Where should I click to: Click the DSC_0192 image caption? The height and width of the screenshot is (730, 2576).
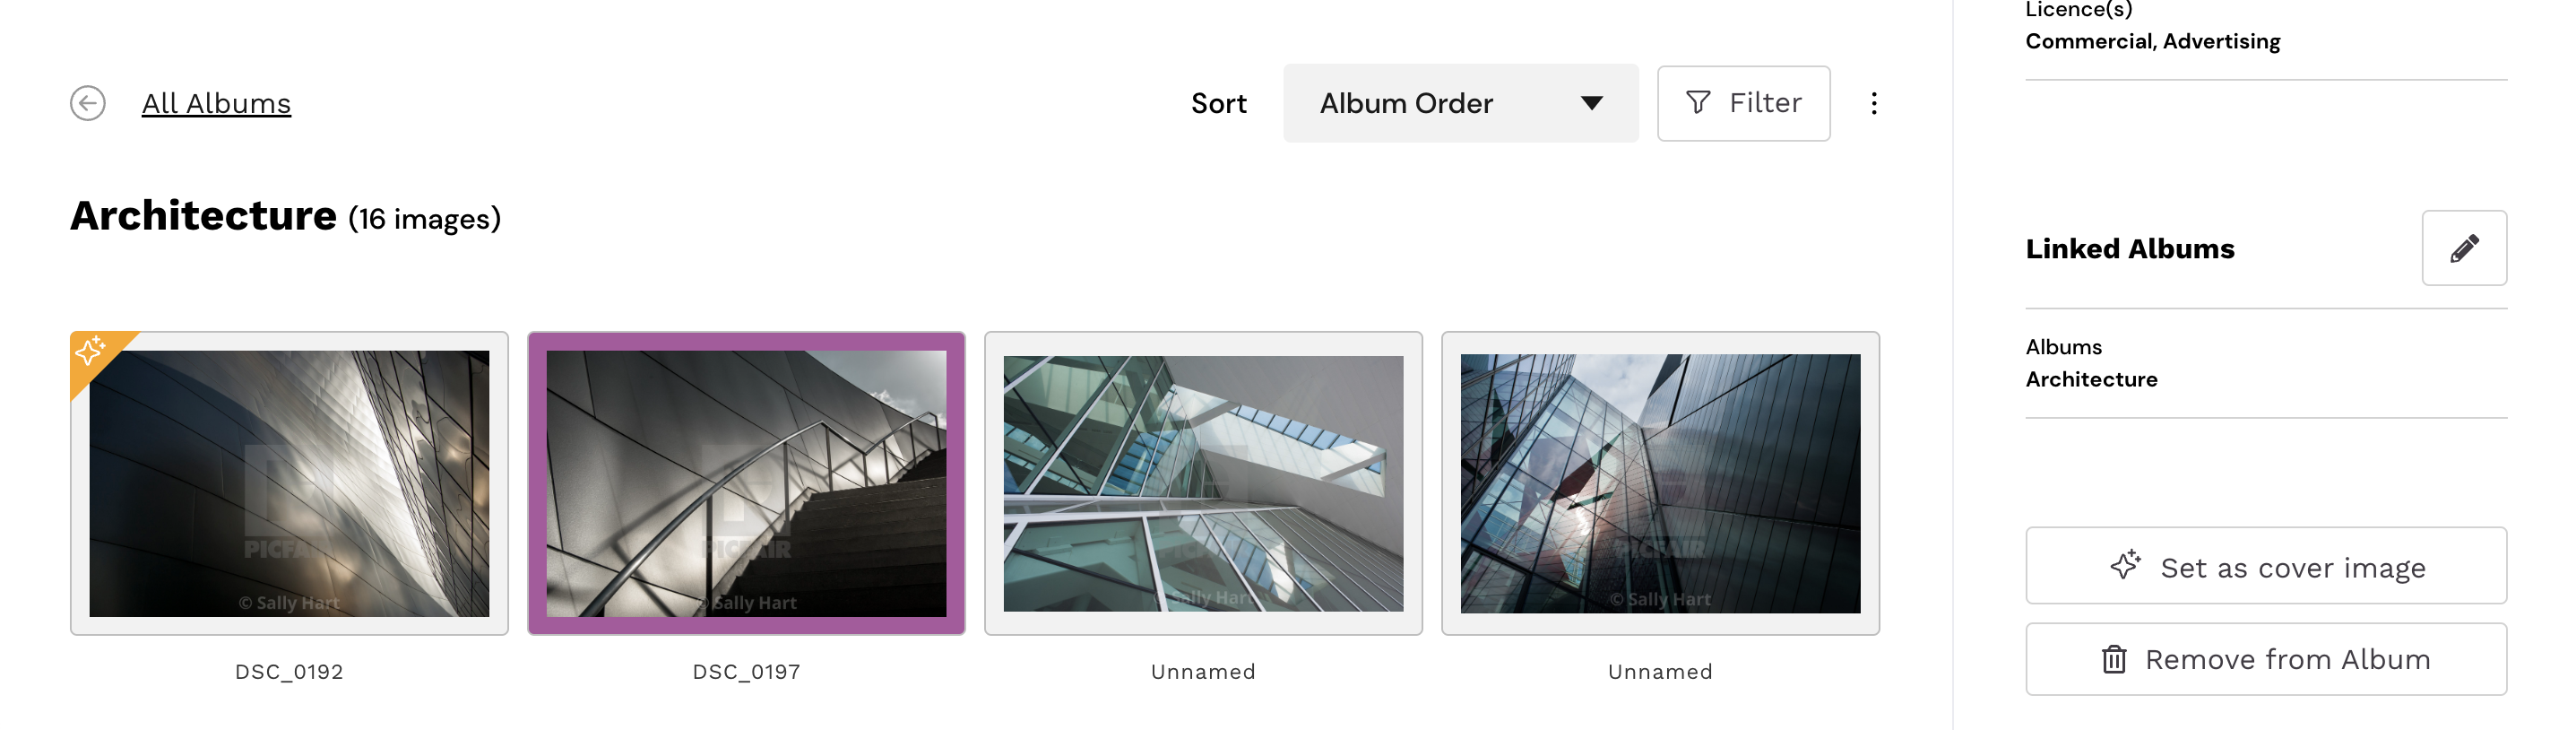[289, 672]
